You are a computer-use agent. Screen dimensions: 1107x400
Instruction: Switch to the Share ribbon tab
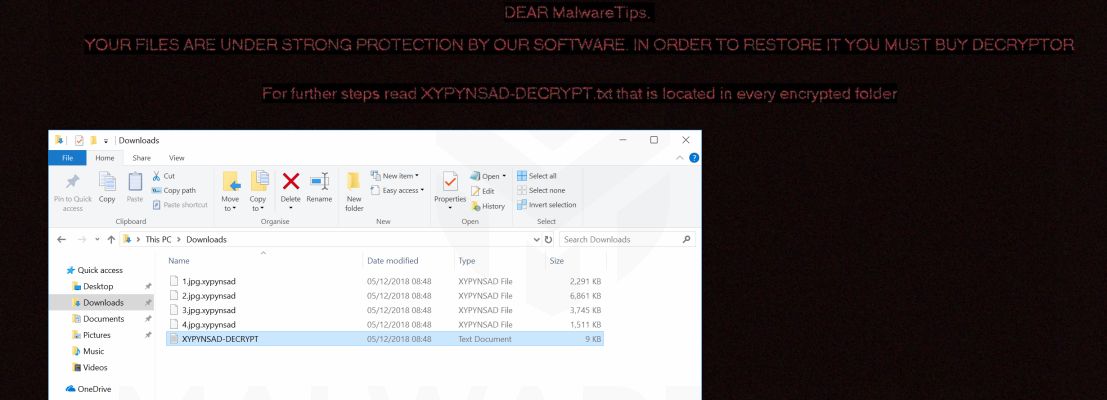tap(141, 158)
